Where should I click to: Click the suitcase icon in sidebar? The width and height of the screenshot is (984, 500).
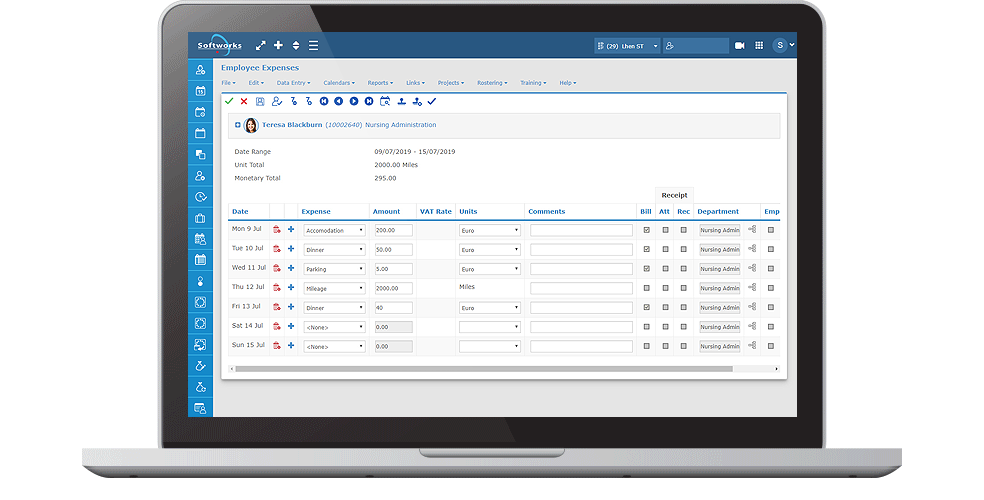point(200,218)
